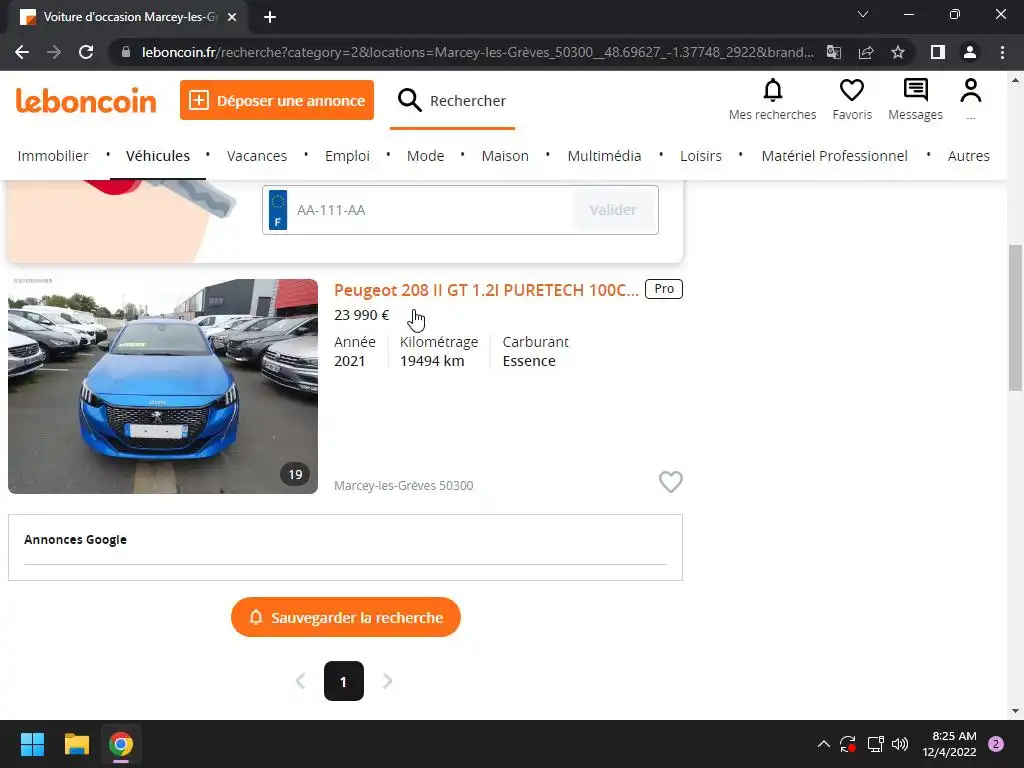Click the Pro badge on listing
The image size is (1024, 768).
coord(664,289)
